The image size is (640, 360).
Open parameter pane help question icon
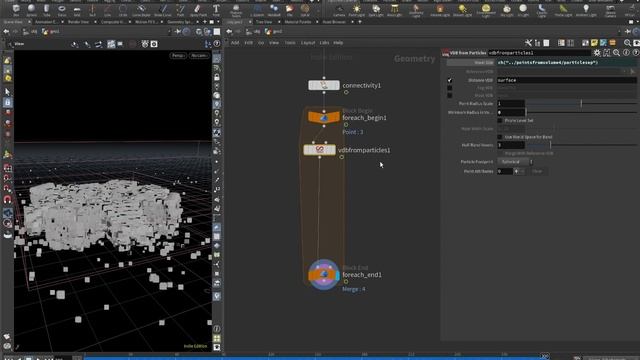[636, 53]
